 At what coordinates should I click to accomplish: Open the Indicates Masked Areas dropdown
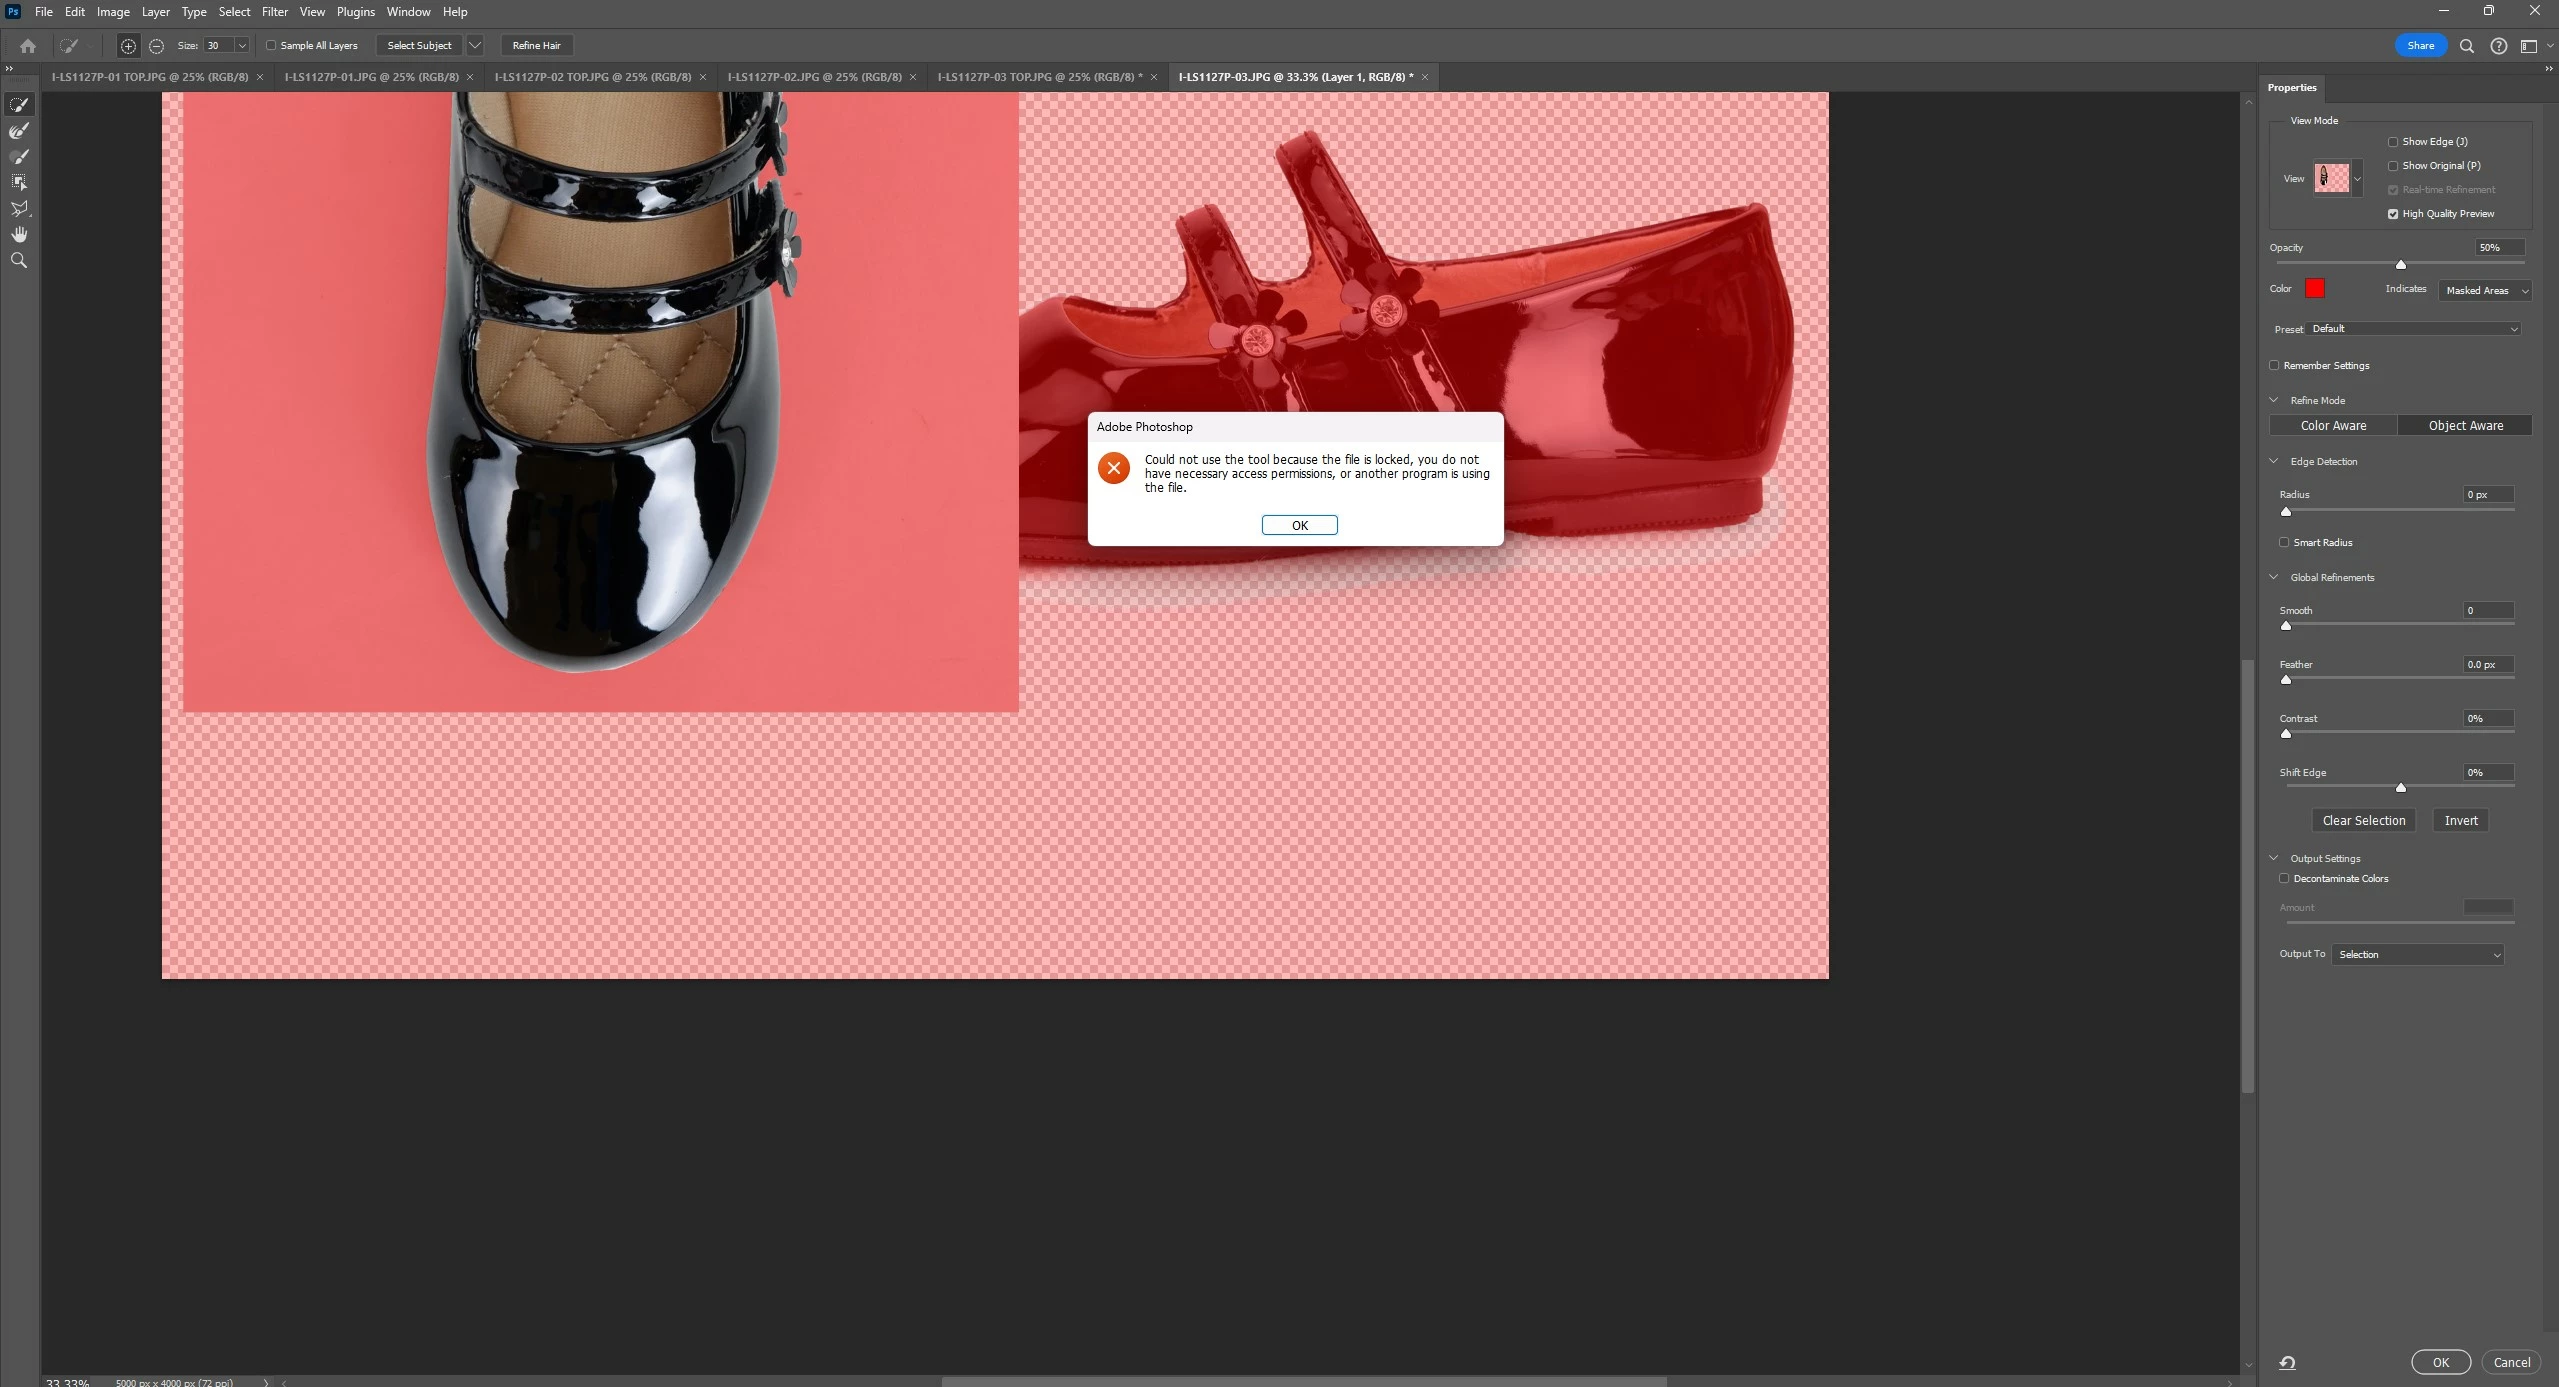pos(2485,291)
